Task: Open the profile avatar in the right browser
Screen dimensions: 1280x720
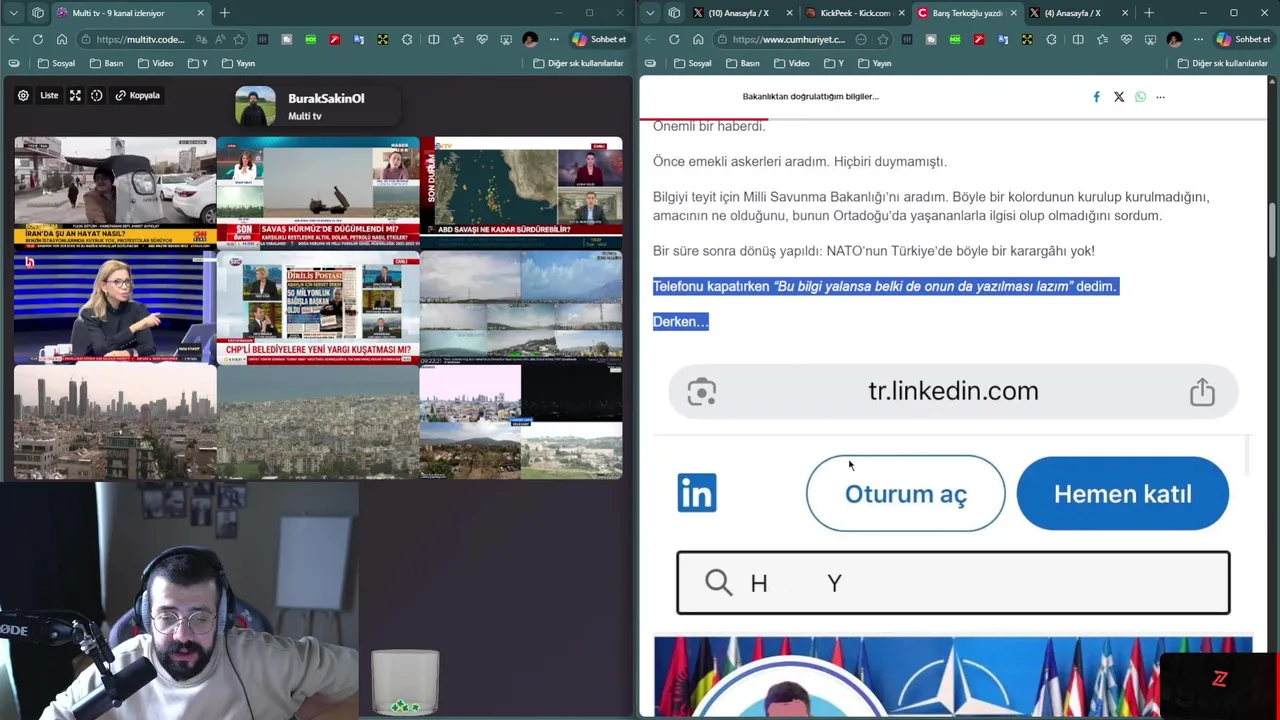Action: (1174, 39)
